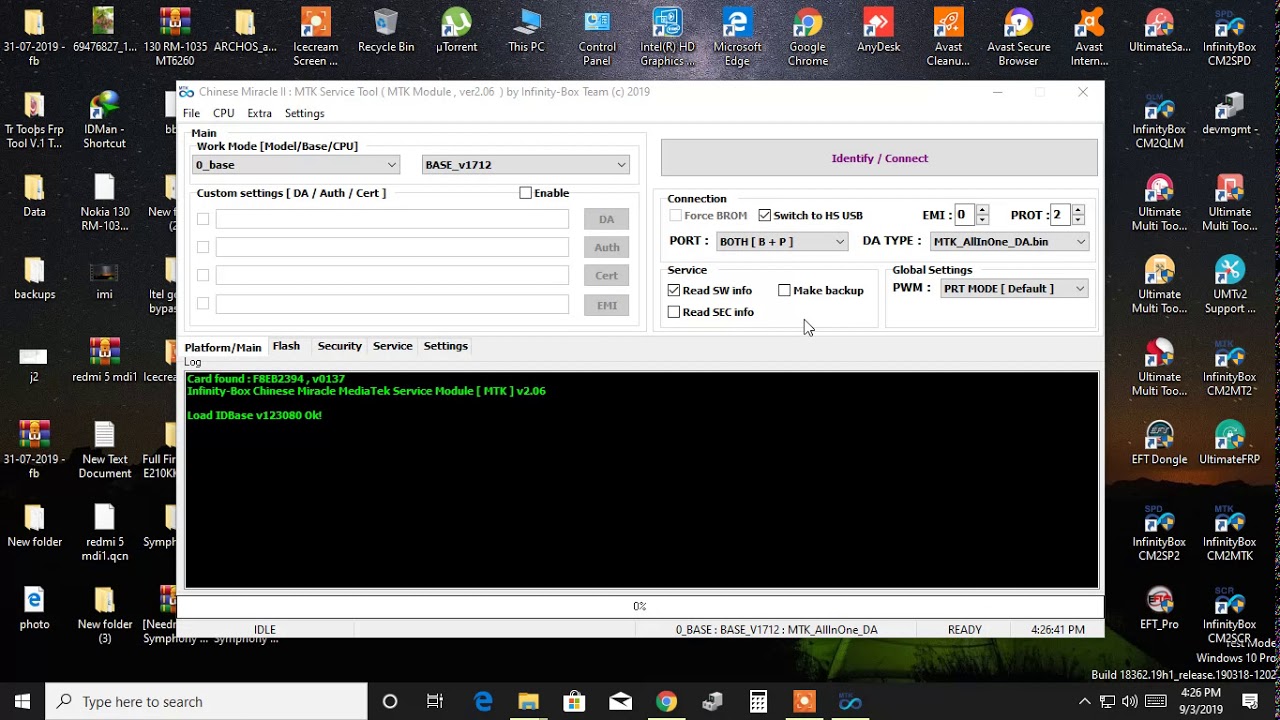Open the File menu
1280x720 pixels.
191,113
